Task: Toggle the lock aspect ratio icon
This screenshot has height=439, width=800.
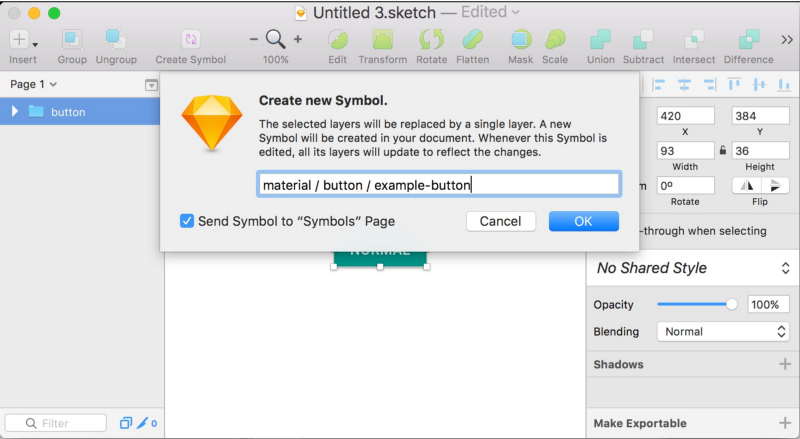Action: [723, 150]
